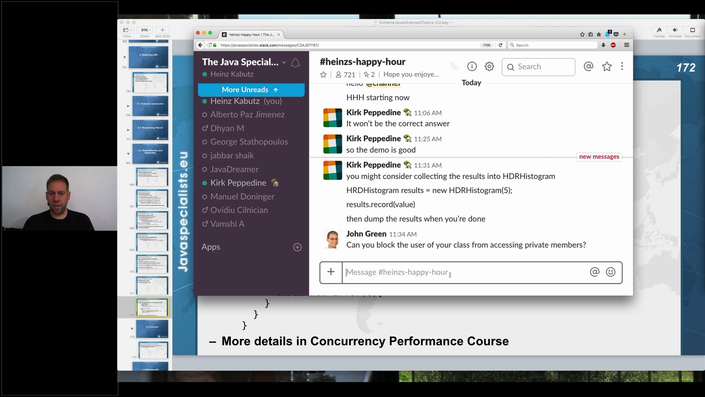Screen dimensions: 705x397
Task: Collapse the Reflection API slide group triangle
Action: tap(125, 57)
